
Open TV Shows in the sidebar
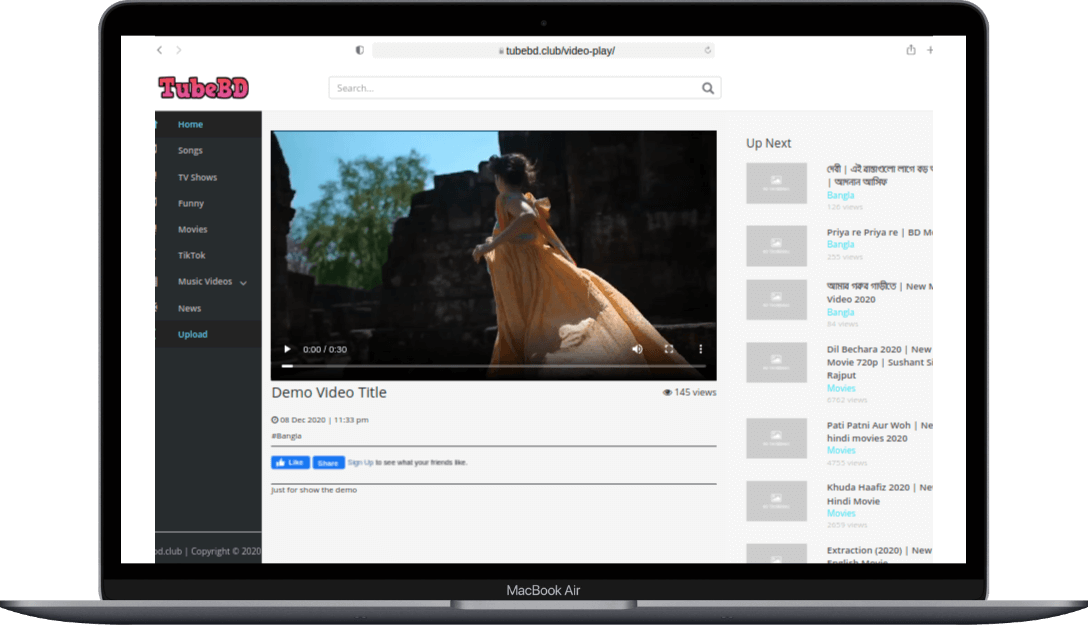point(197,178)
